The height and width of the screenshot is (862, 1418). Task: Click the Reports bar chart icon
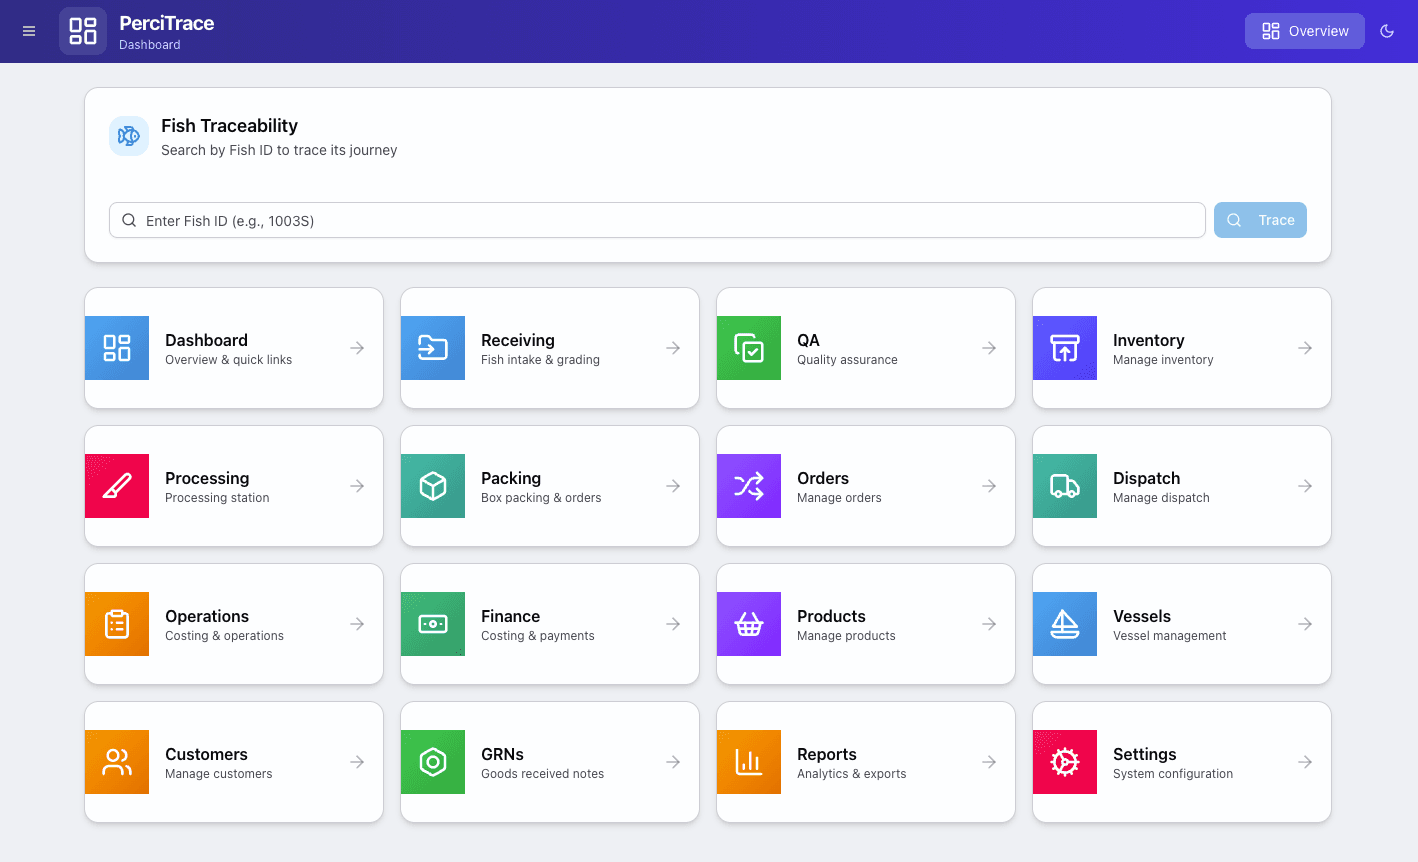coord(749,762)
